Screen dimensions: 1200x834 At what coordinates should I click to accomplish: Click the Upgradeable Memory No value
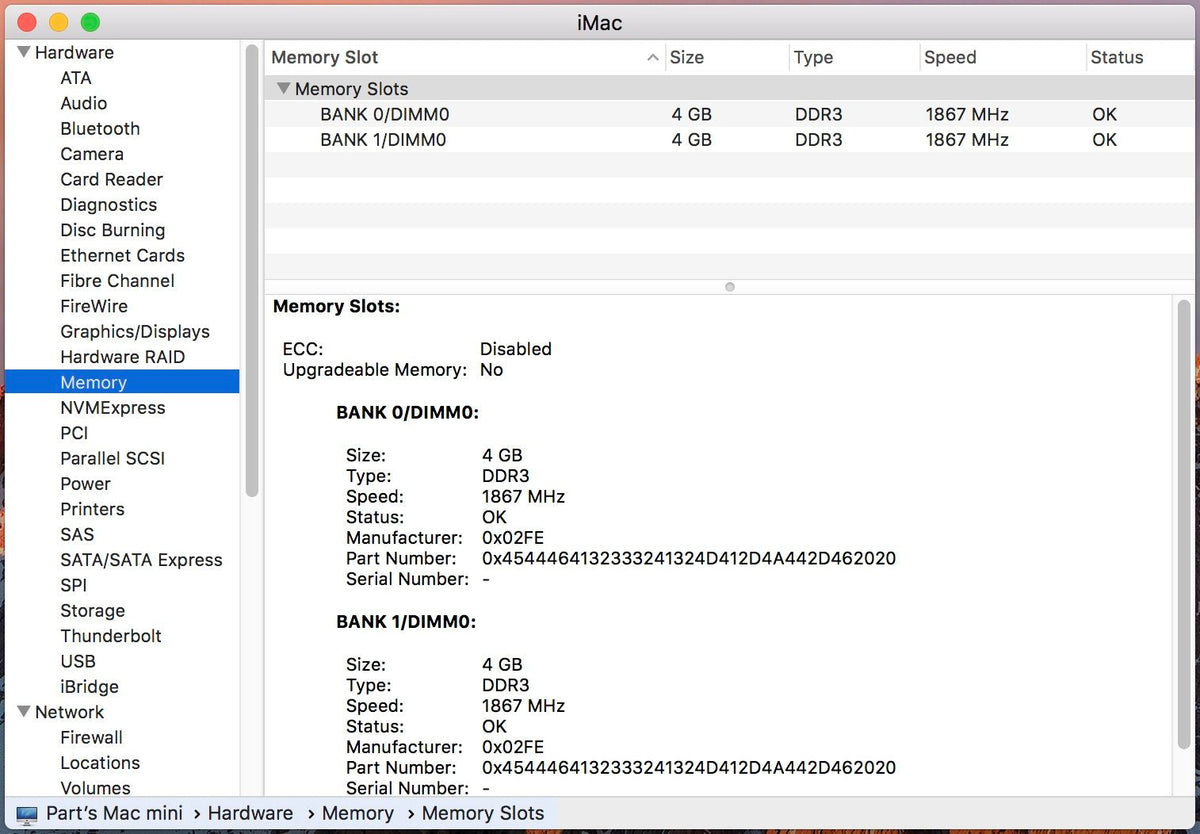[492, 370]
